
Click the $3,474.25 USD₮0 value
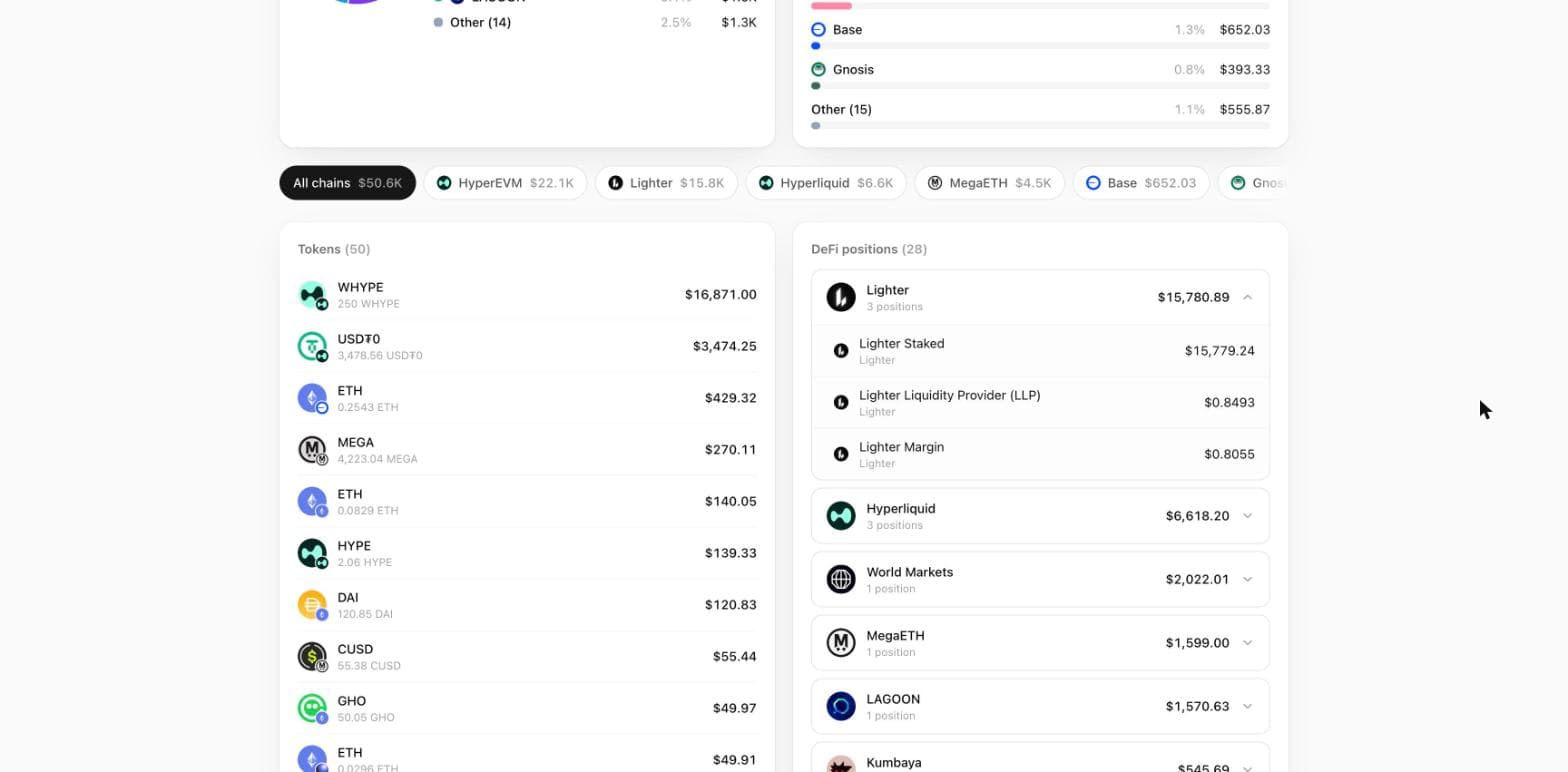[x=724, y=346]
